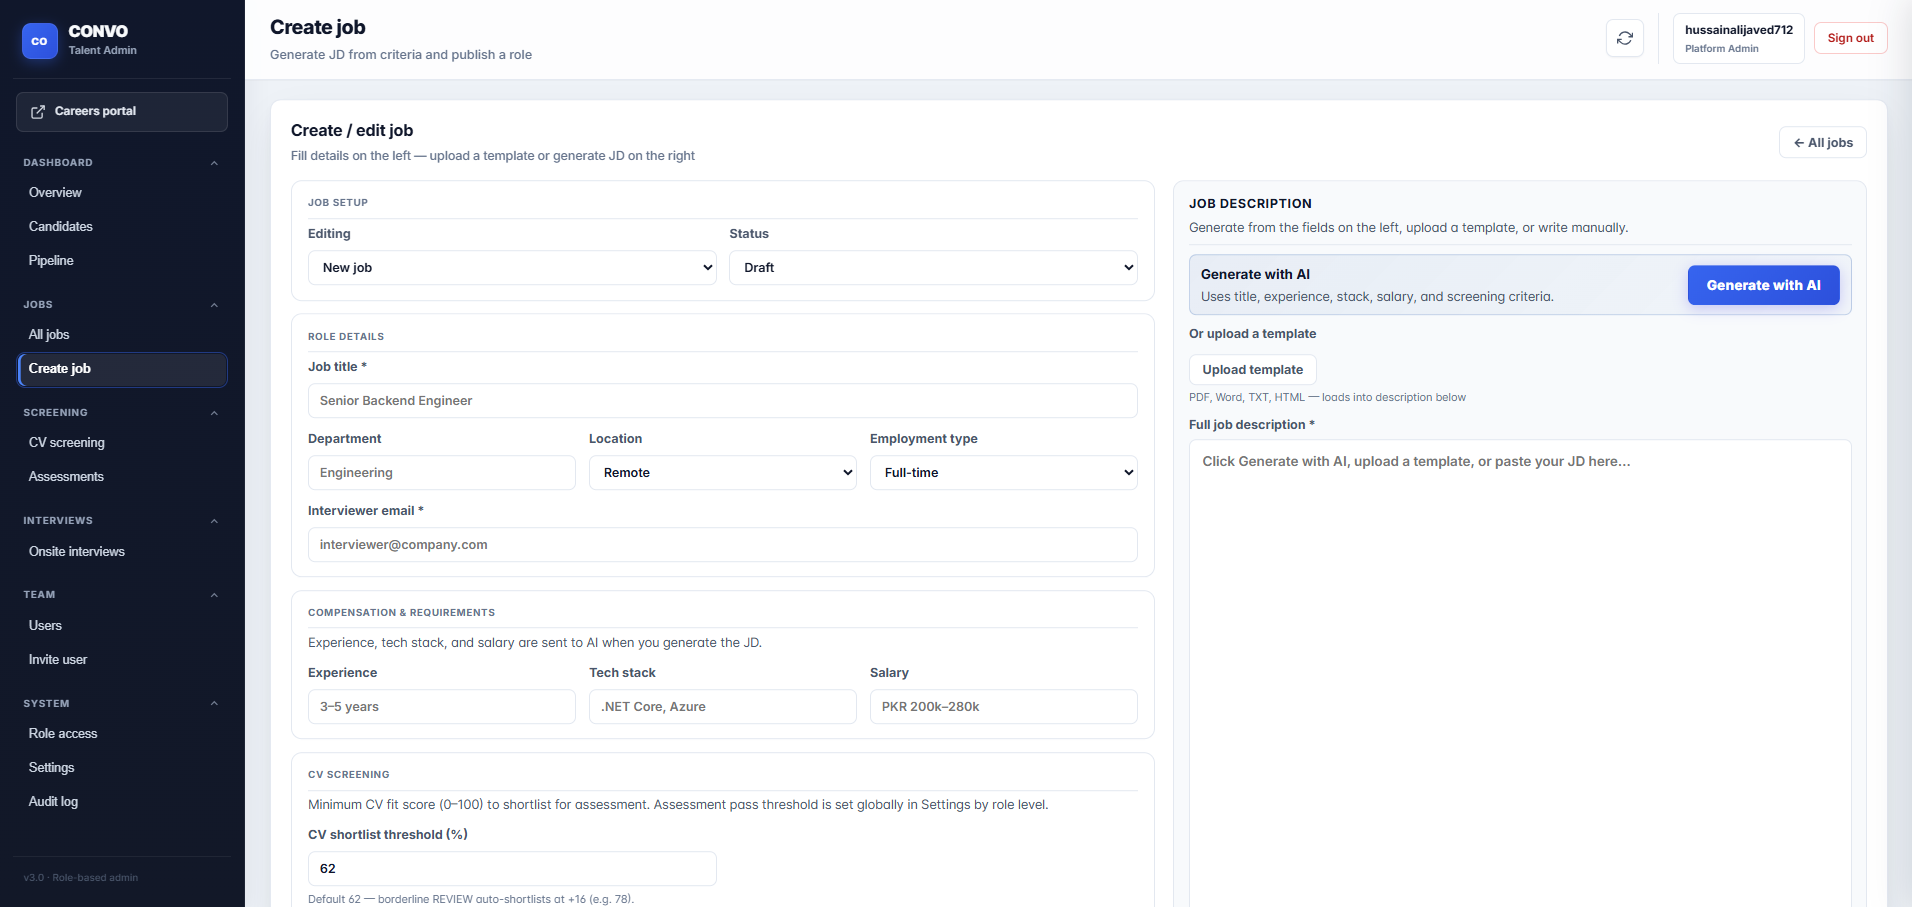Viewport: 1912px width, 907px height.
Task: Open Role access settings
Action: pyautogui.click(x=122, y=733)
